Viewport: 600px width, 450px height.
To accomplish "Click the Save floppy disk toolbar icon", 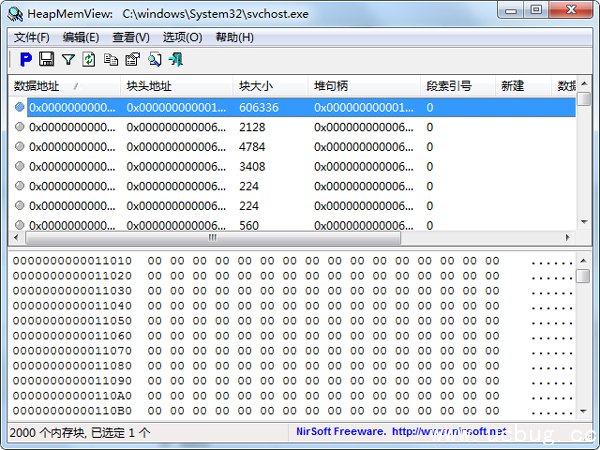I will (x=46, y=60).
